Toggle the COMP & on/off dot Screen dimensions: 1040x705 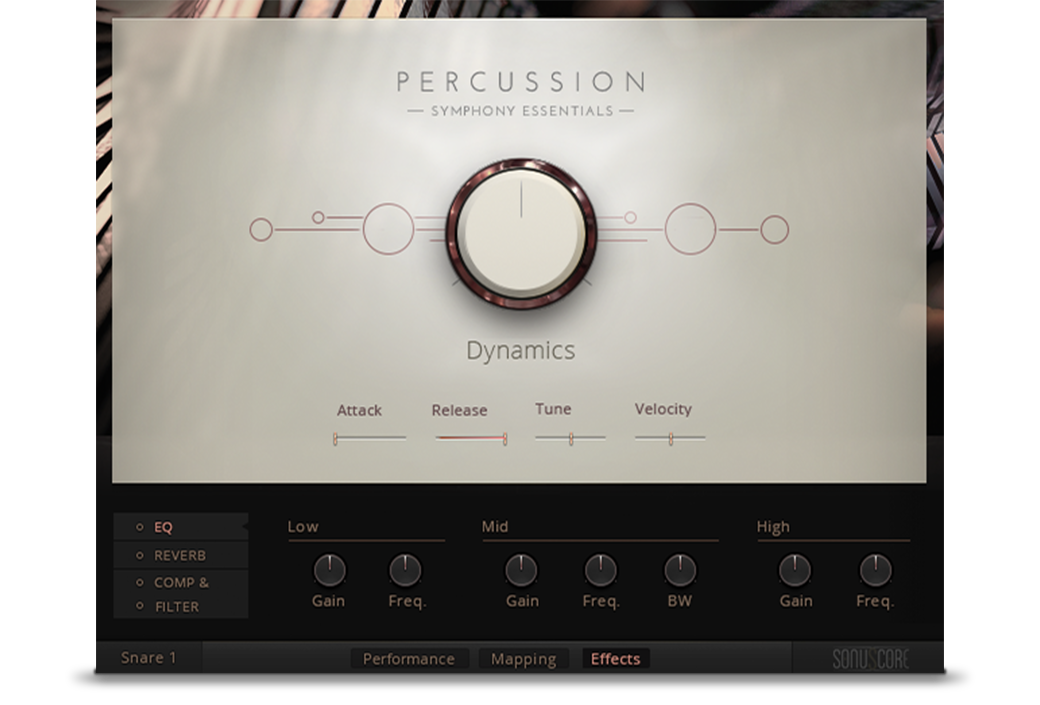coord(139,582)
